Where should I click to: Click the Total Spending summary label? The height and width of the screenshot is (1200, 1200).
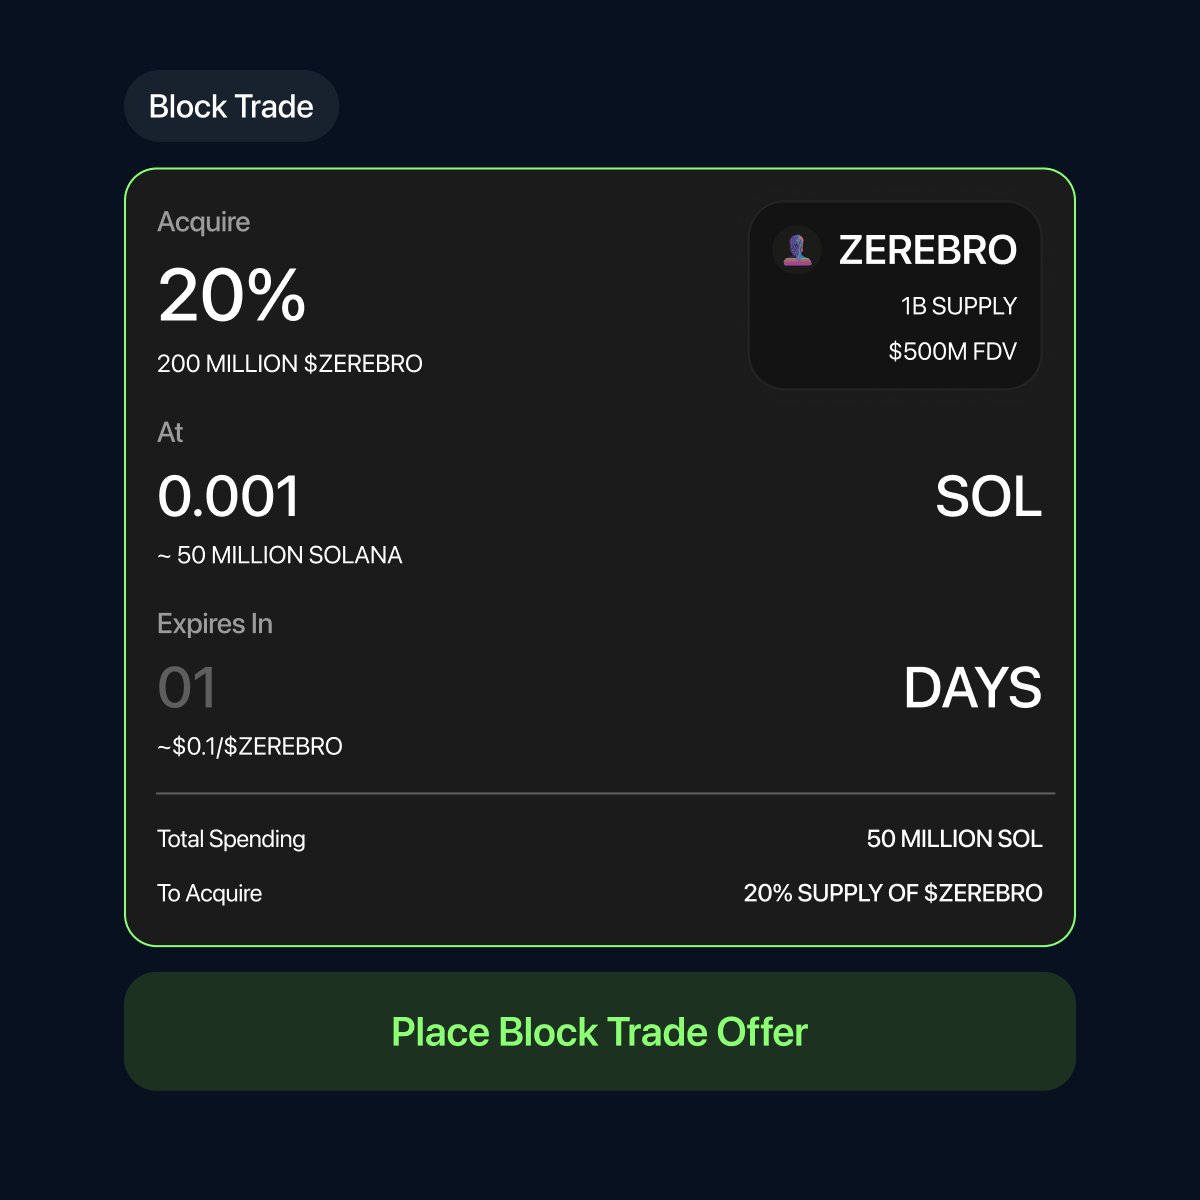[231, 839]
